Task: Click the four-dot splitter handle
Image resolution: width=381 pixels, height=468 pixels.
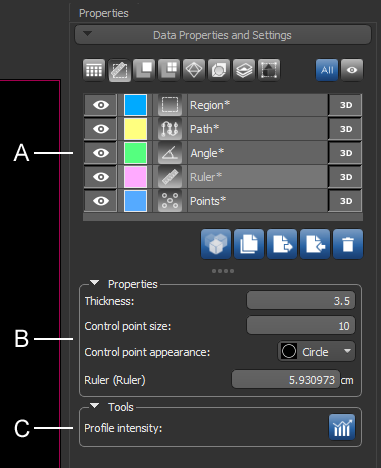Action: pos(223,271)
